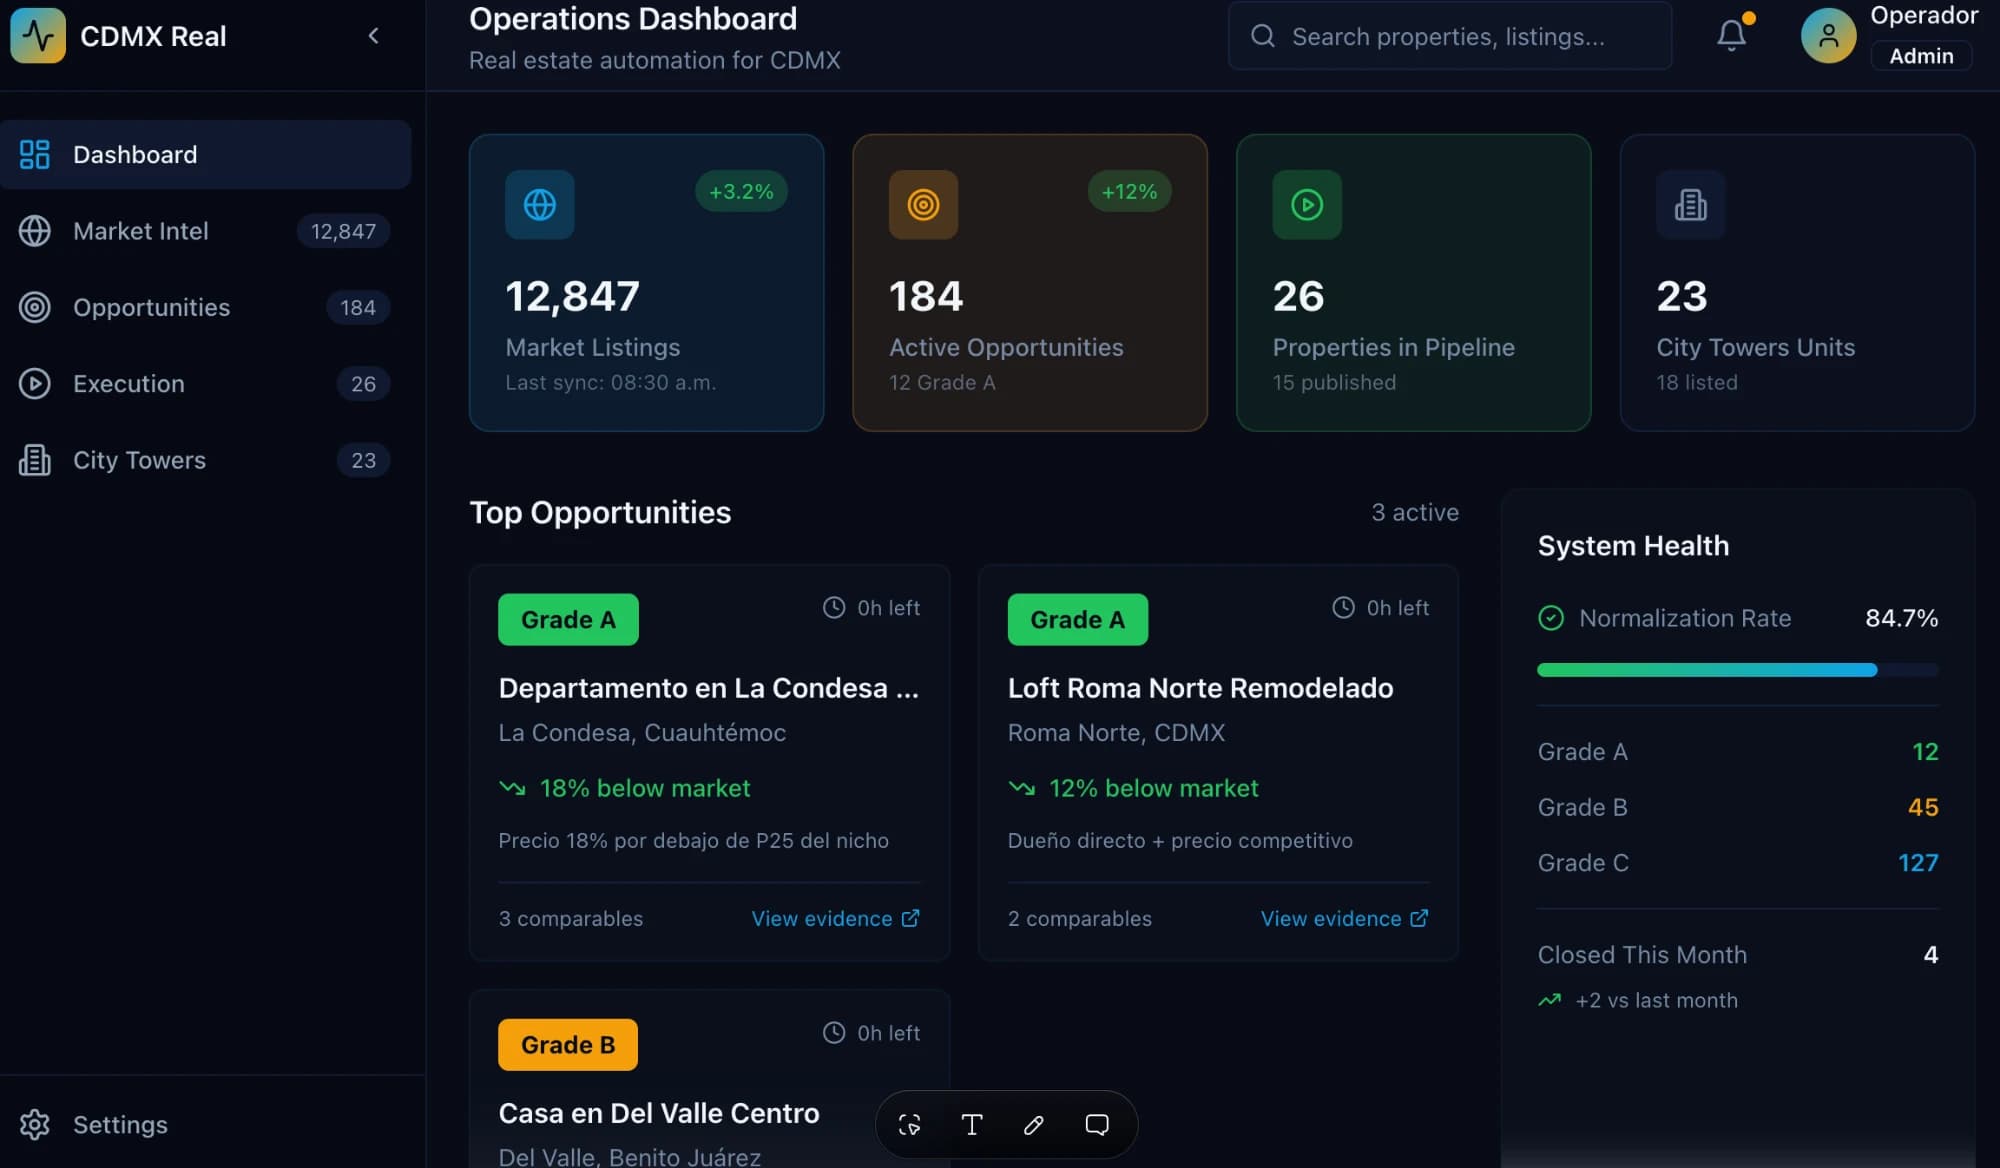
Task: Click the Settings gear icon
Action: point(35,1124)
